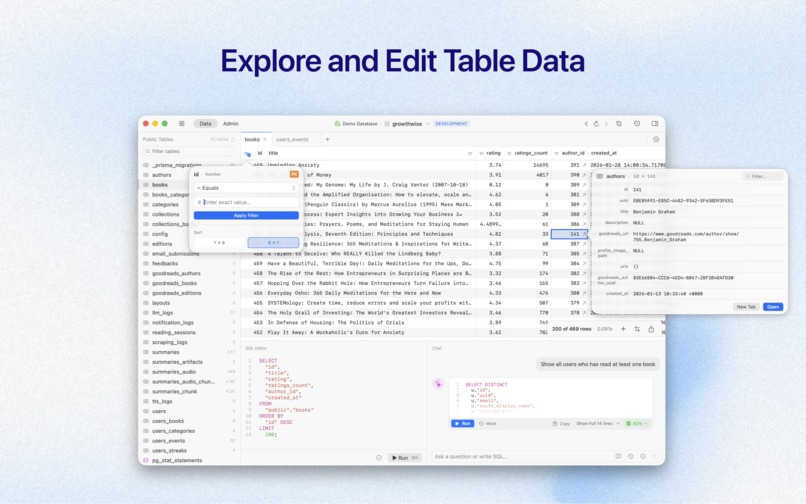Open the goodreads_books table in sidebar

(x=174, y=283)
